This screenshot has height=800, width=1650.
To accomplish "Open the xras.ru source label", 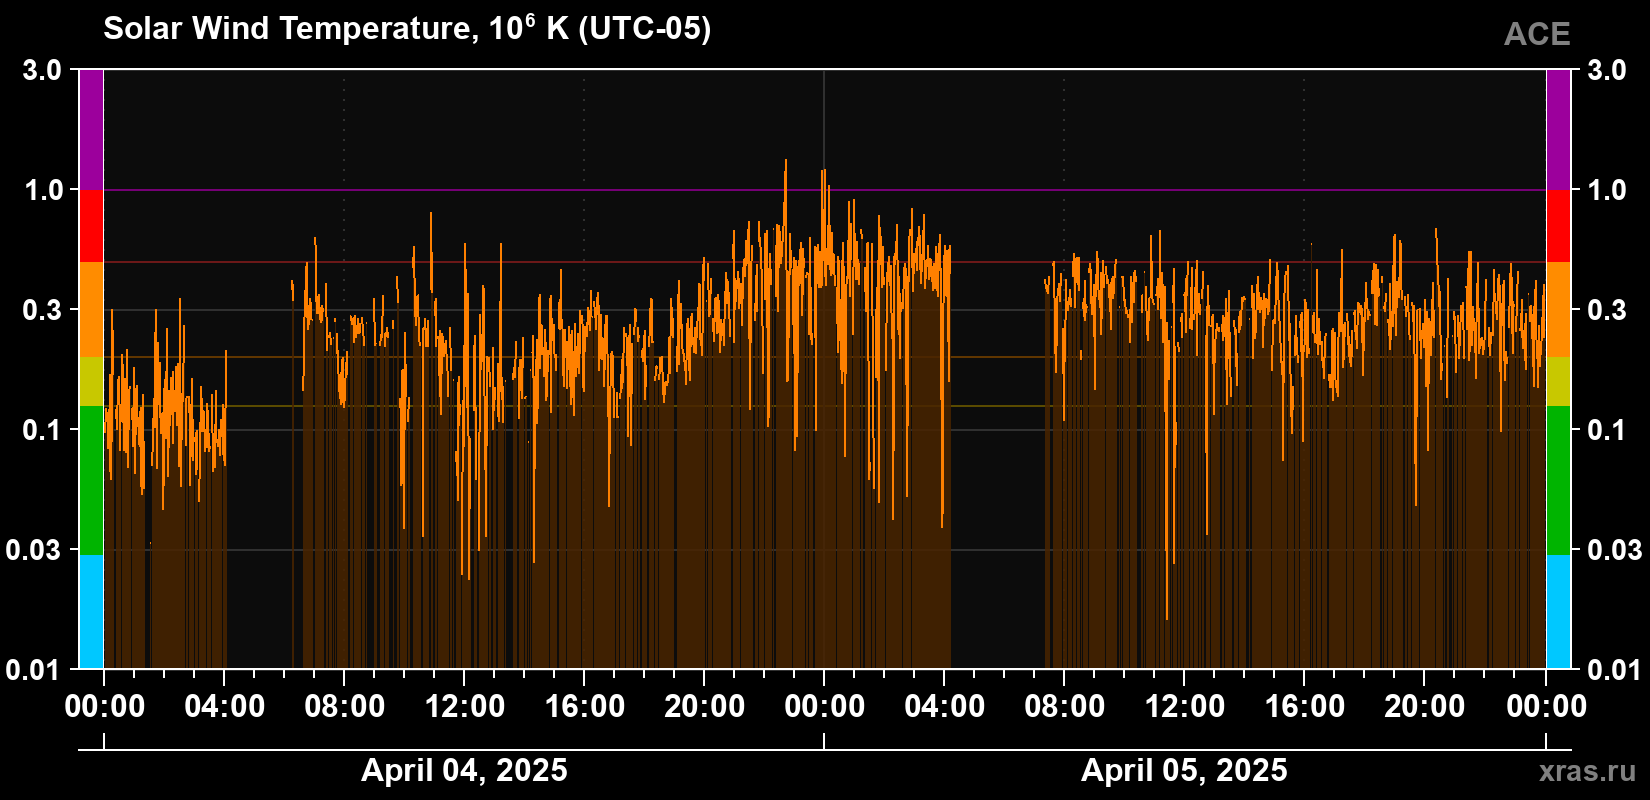I will click(1587, 770).
